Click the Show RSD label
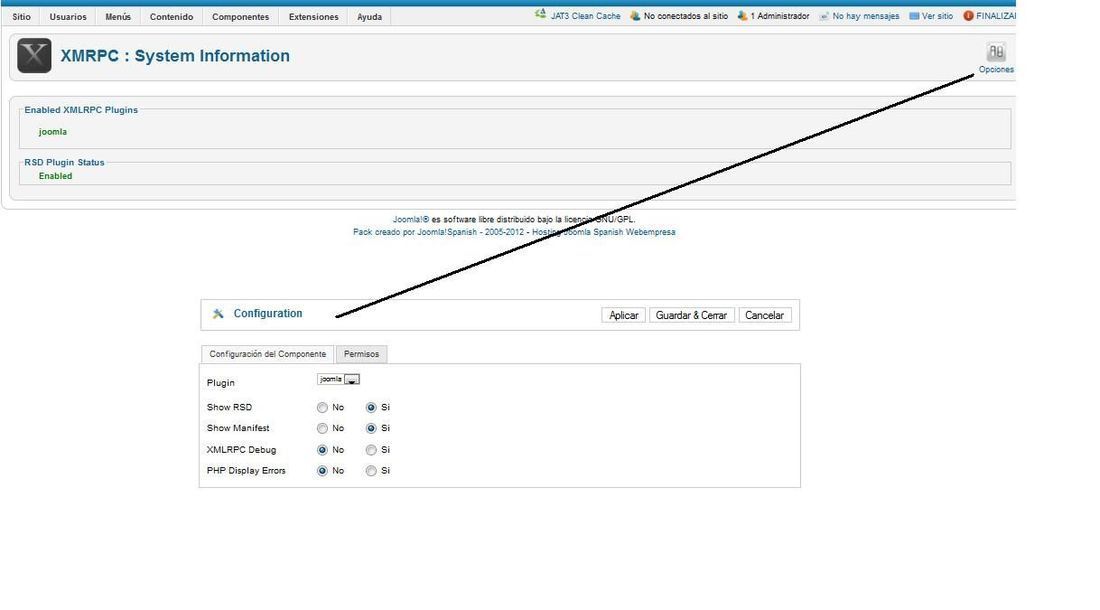The height and width of the screenshot is (610, 1100). [229, 407]
